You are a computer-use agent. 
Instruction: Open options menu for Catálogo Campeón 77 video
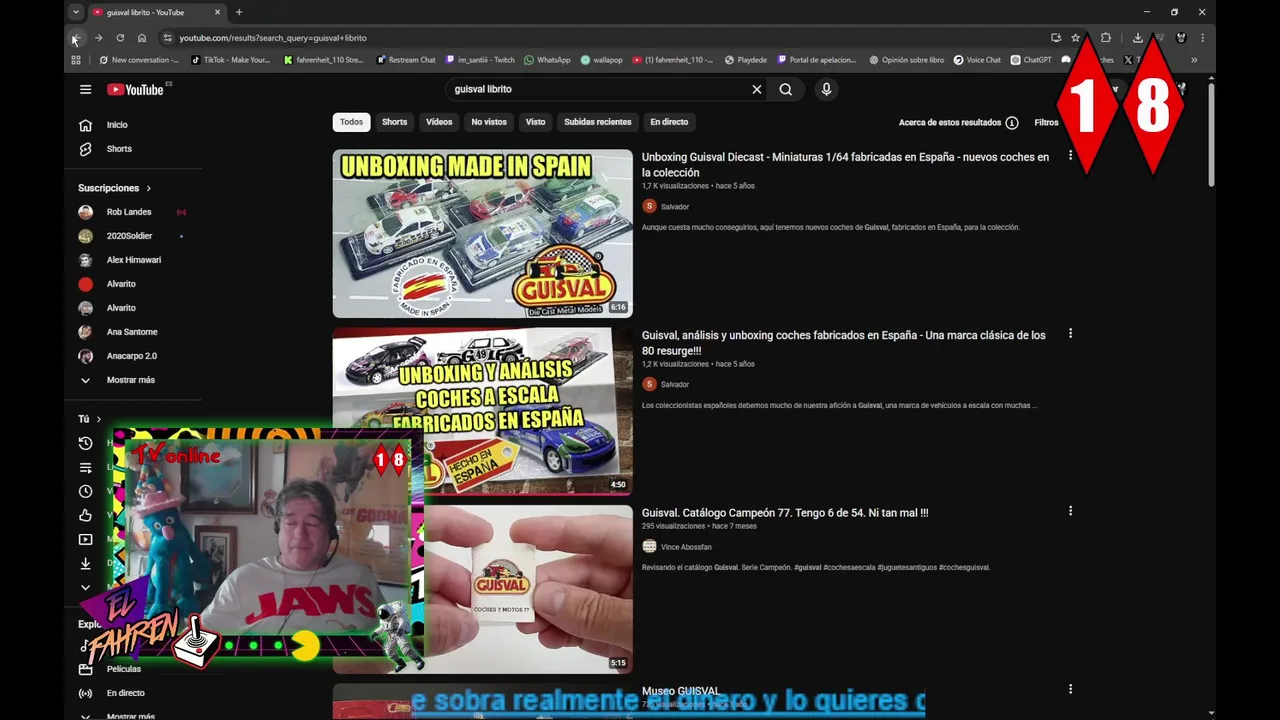click(x=1070, y=511)
